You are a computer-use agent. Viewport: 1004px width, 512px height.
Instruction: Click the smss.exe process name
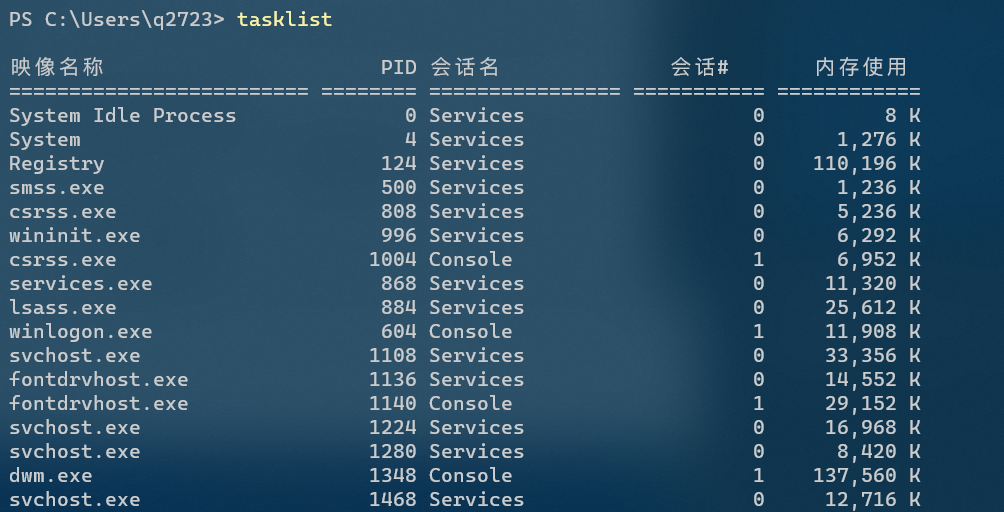[x=56, y=188]
